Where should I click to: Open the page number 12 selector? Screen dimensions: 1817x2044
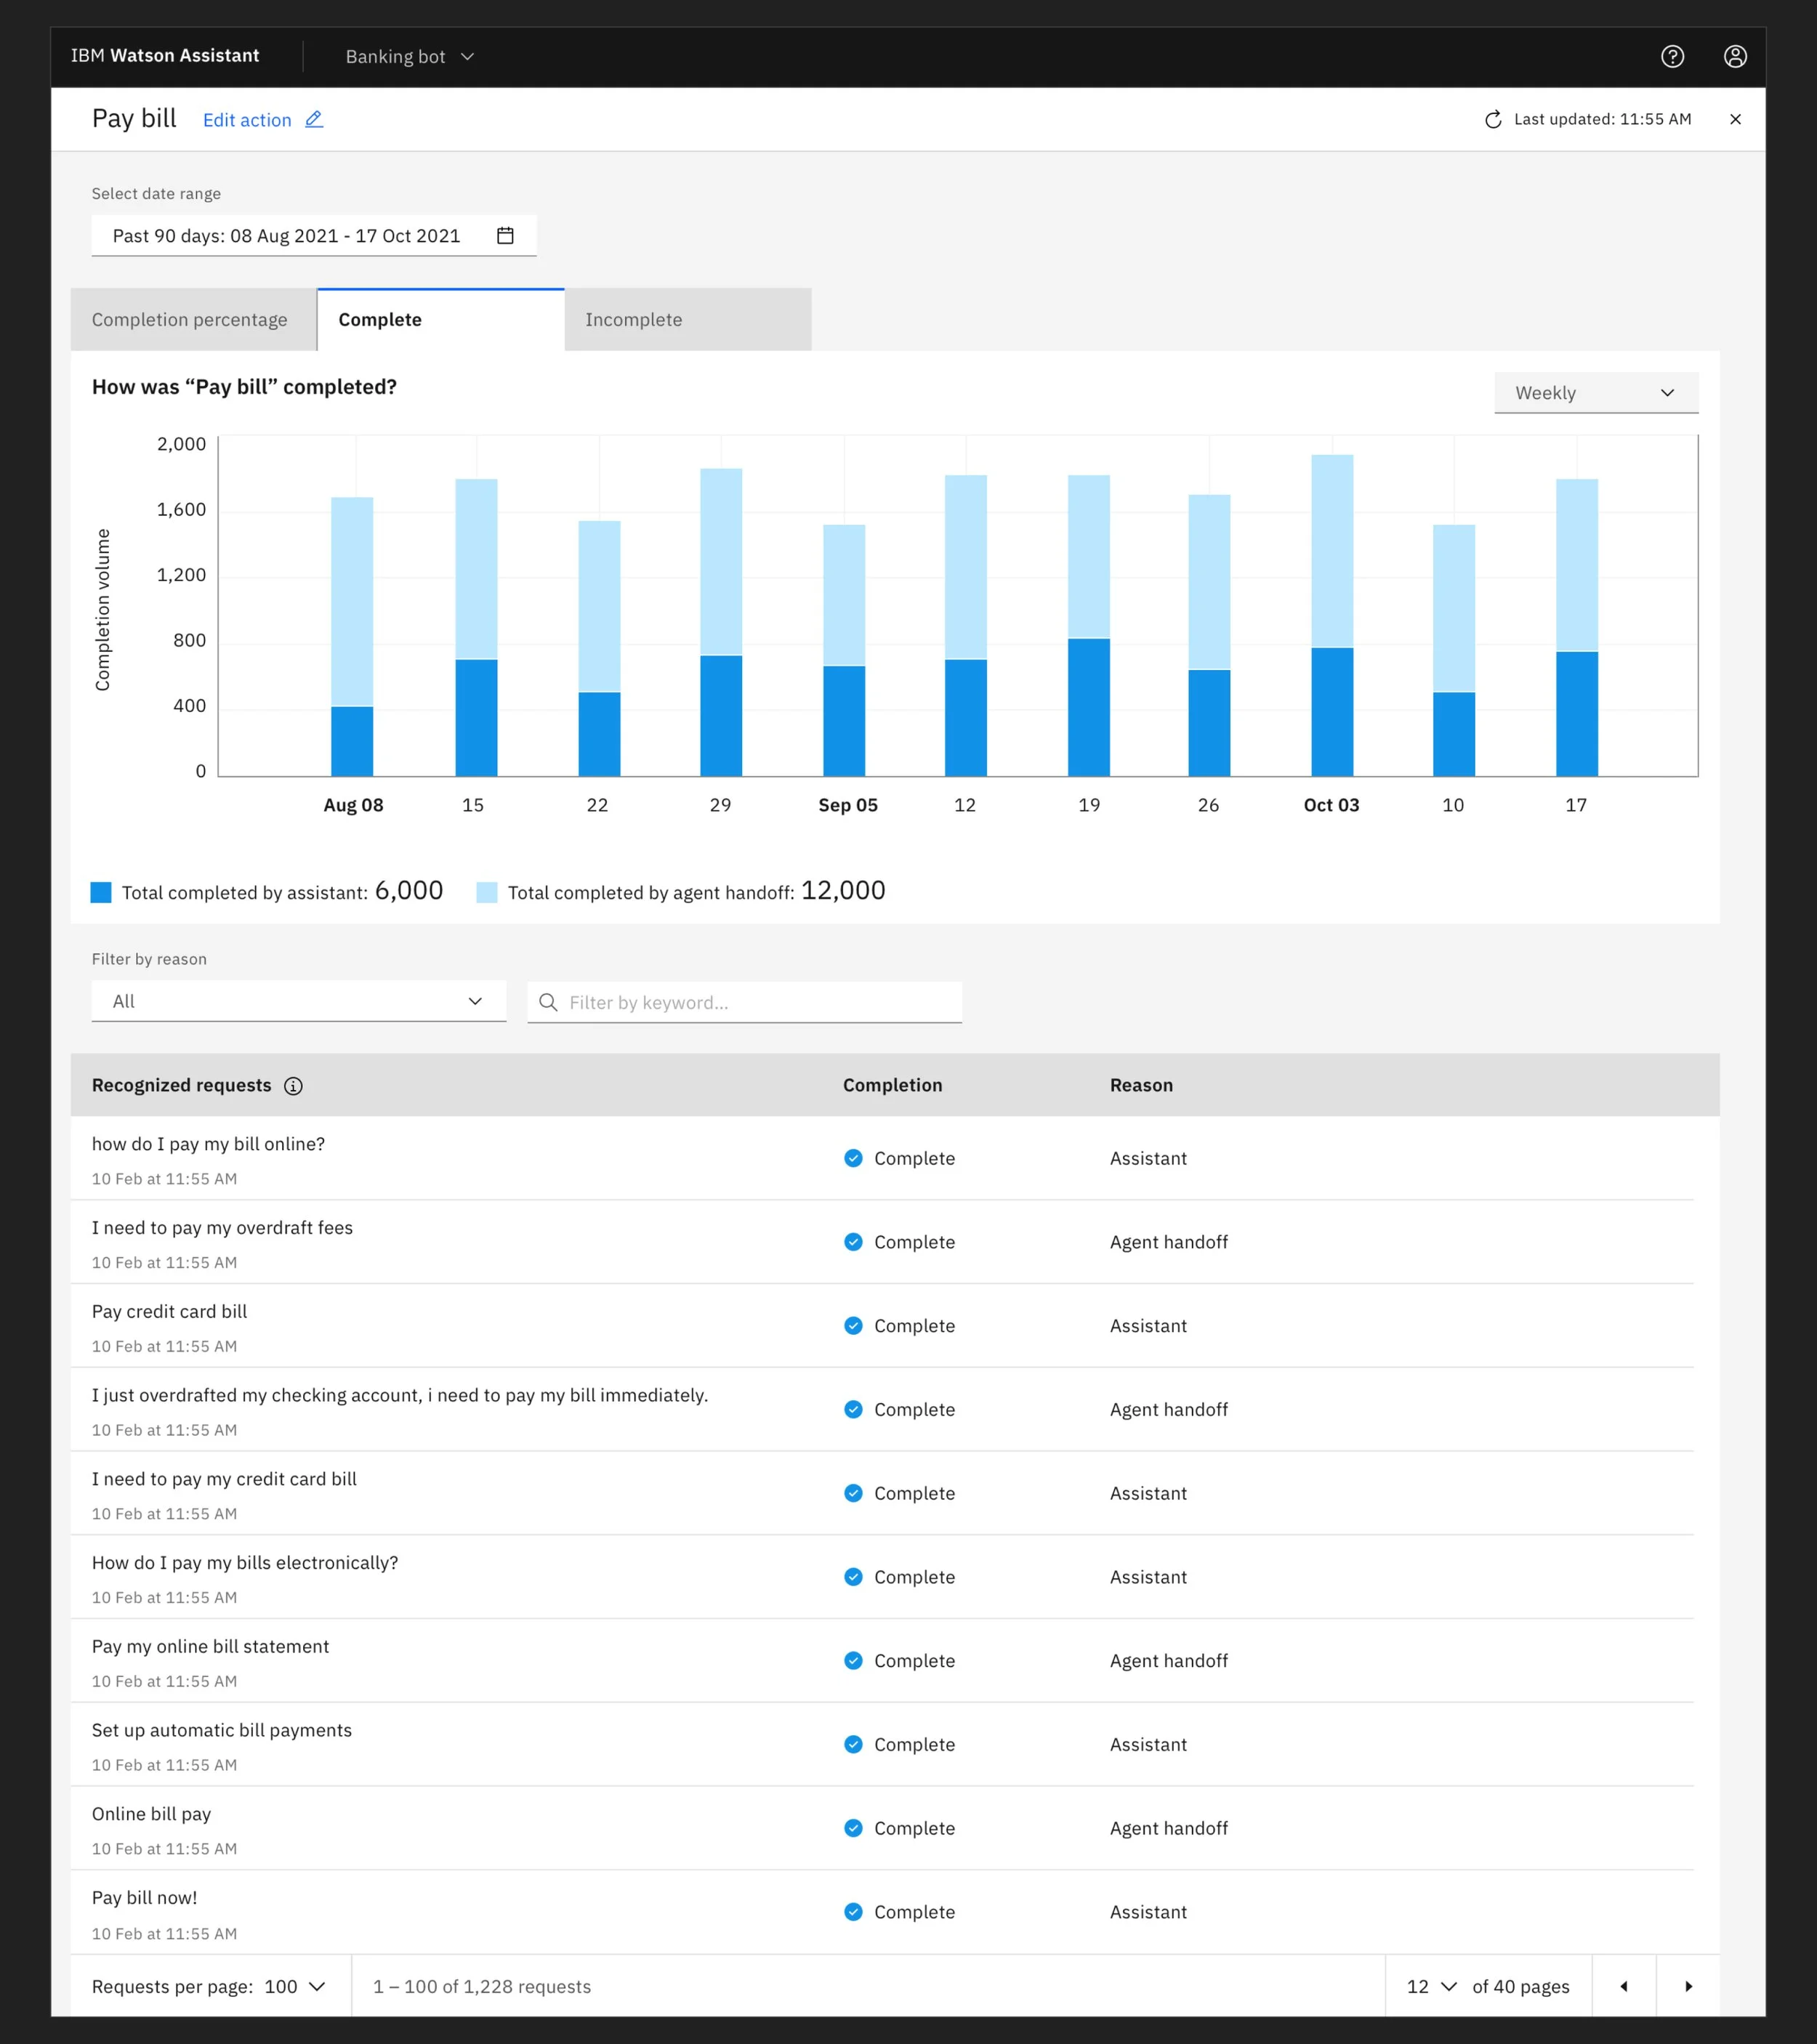click(x=1431, y=1986)
